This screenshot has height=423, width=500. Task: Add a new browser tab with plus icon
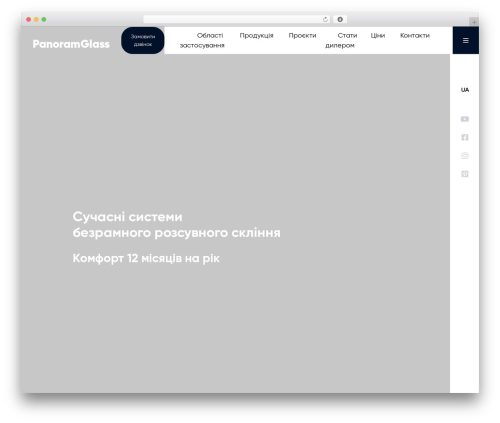pos(474,22)
